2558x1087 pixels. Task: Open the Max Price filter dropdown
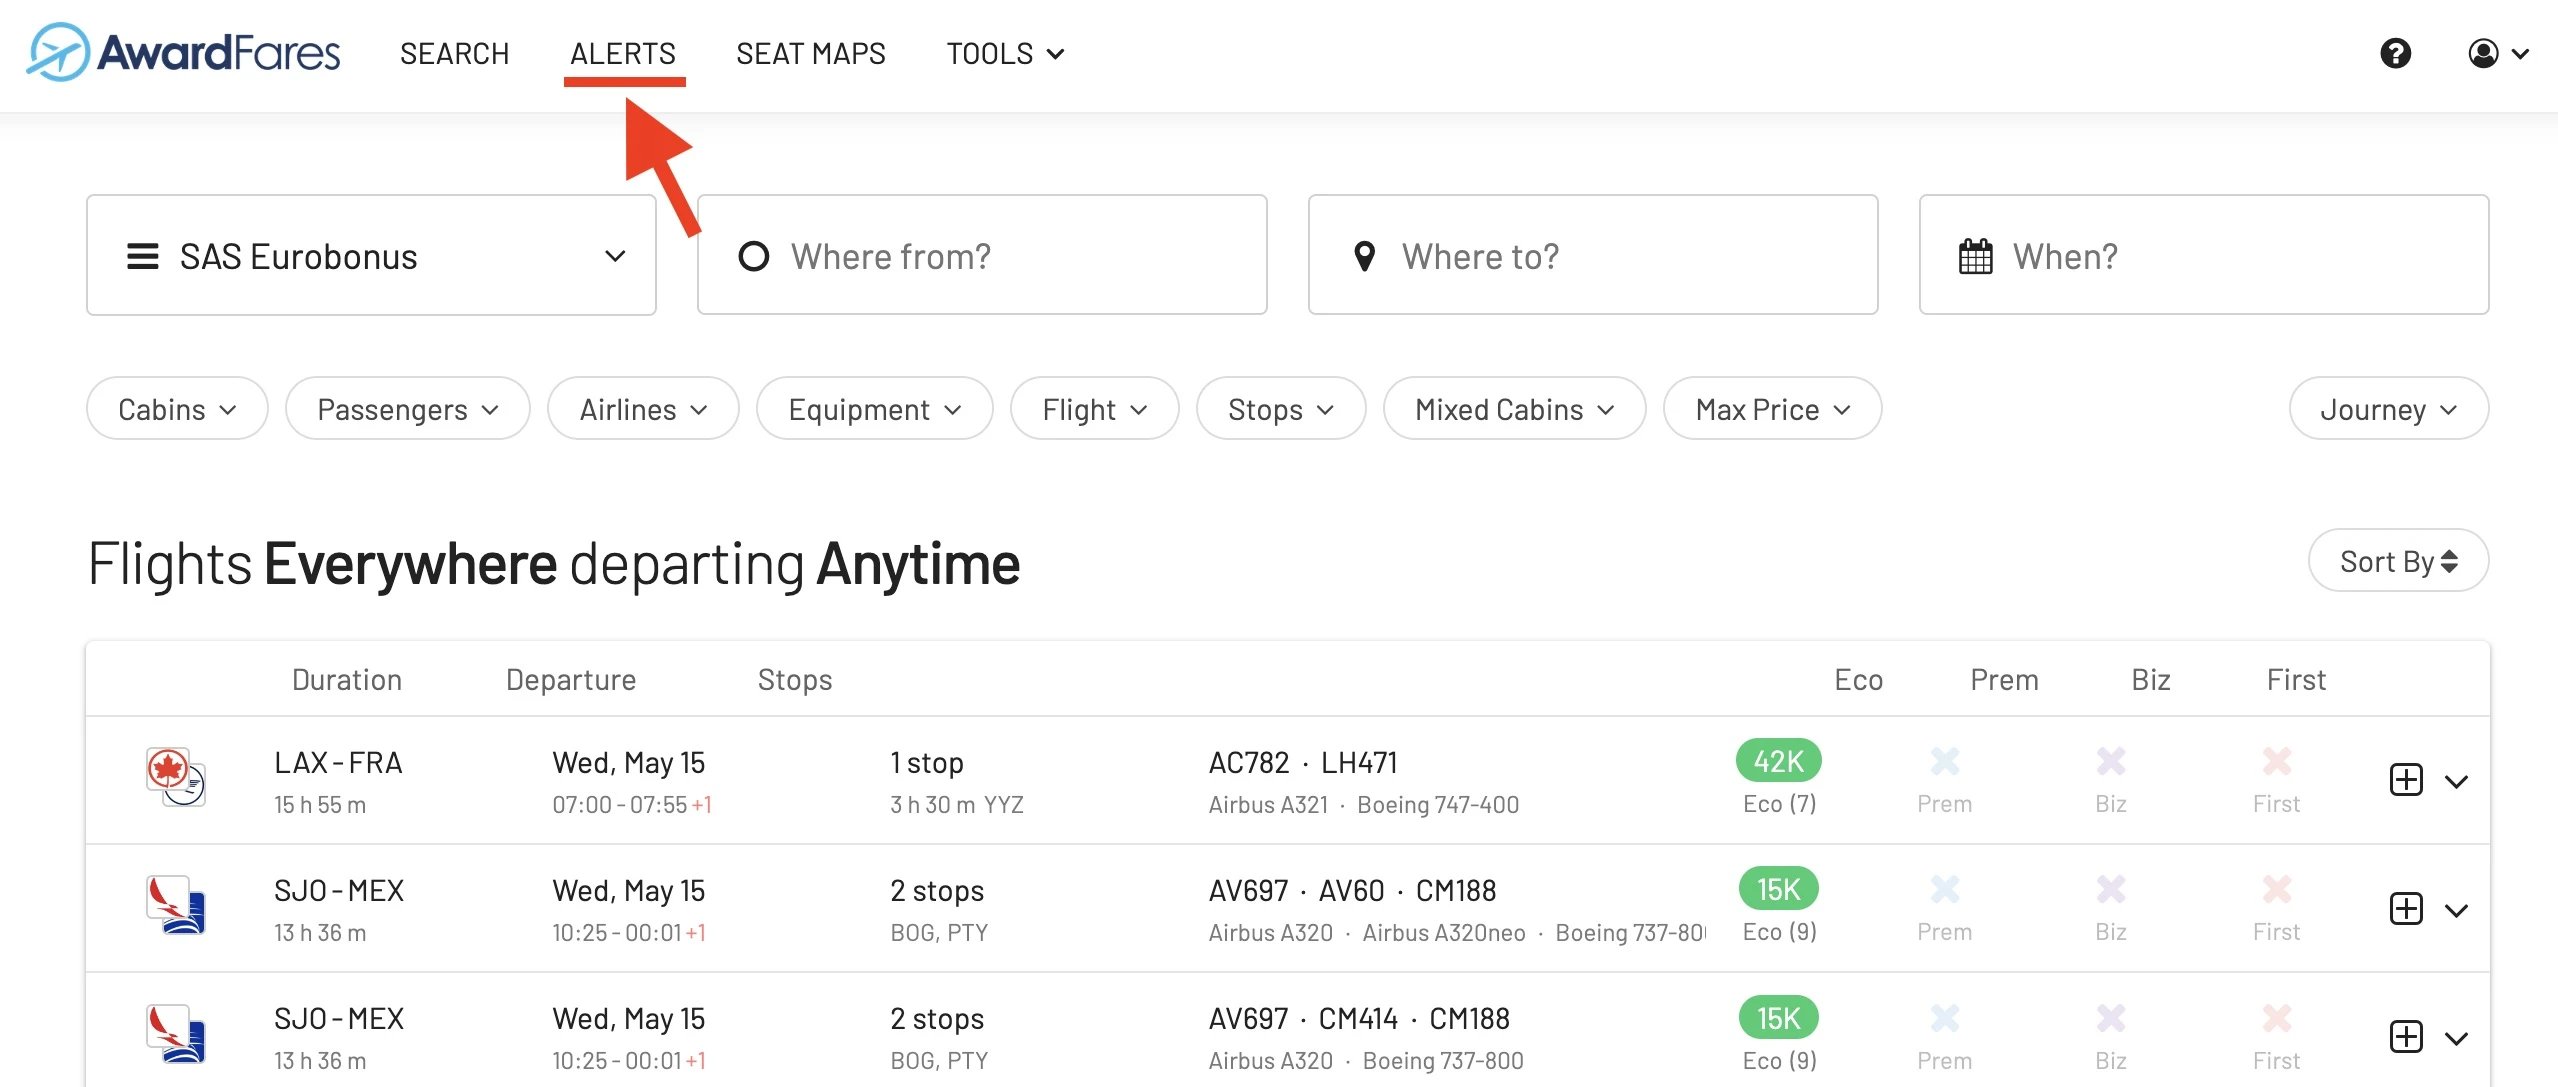[1772, 408]
